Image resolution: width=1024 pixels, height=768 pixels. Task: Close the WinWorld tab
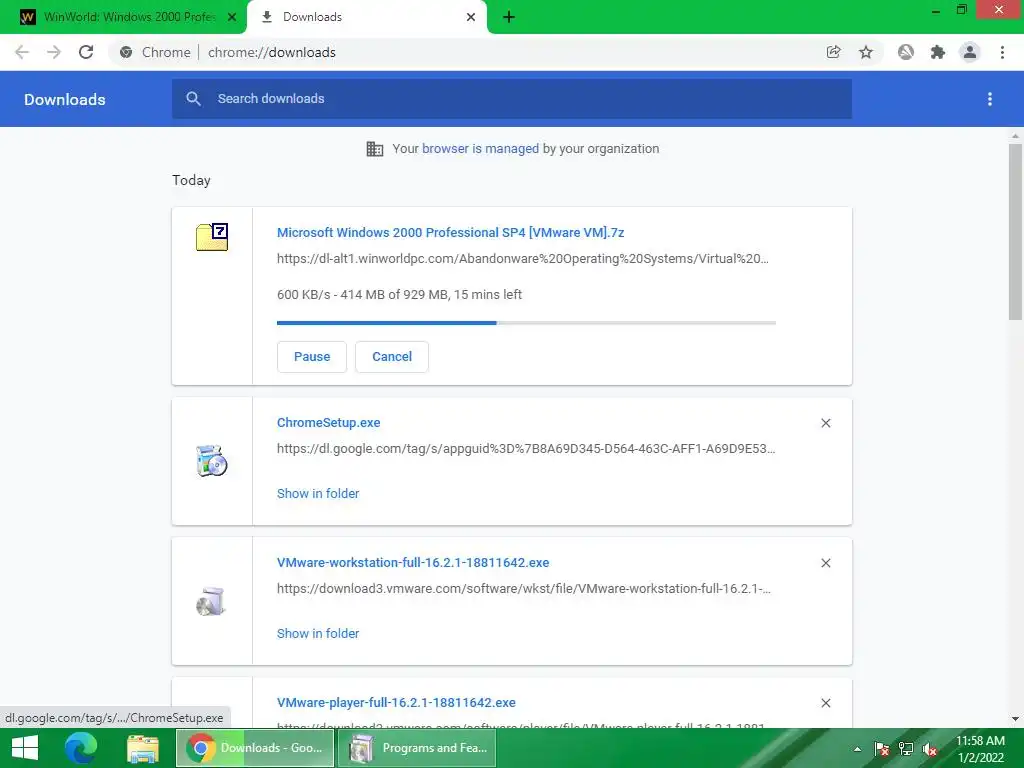[232, 18]
